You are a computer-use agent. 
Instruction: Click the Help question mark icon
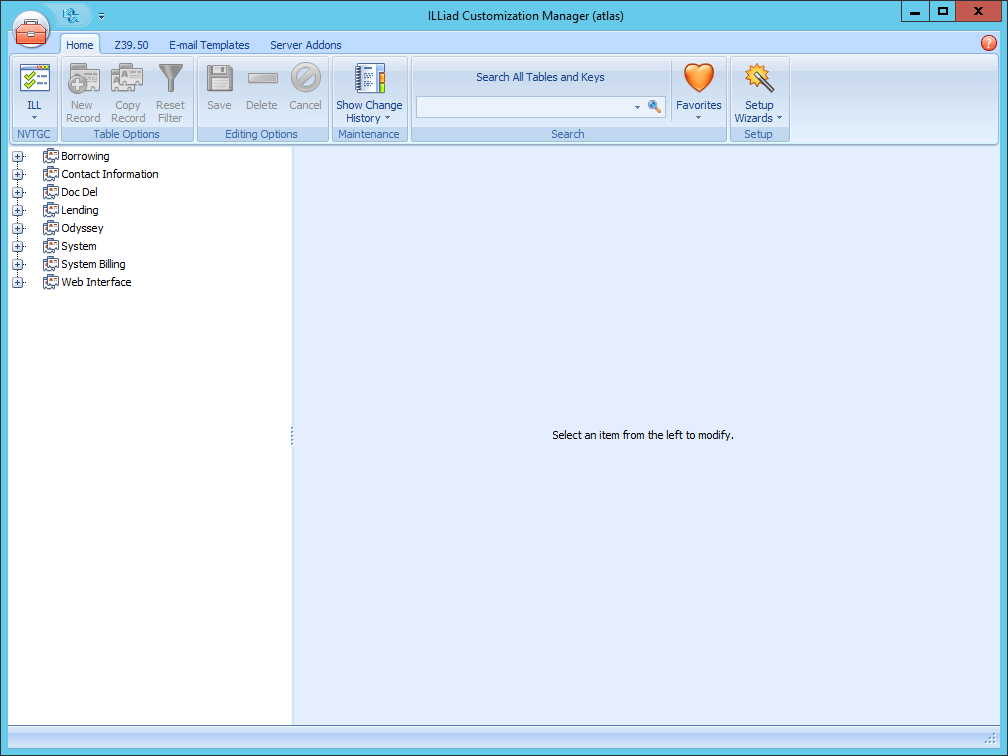tap(989, 43)
